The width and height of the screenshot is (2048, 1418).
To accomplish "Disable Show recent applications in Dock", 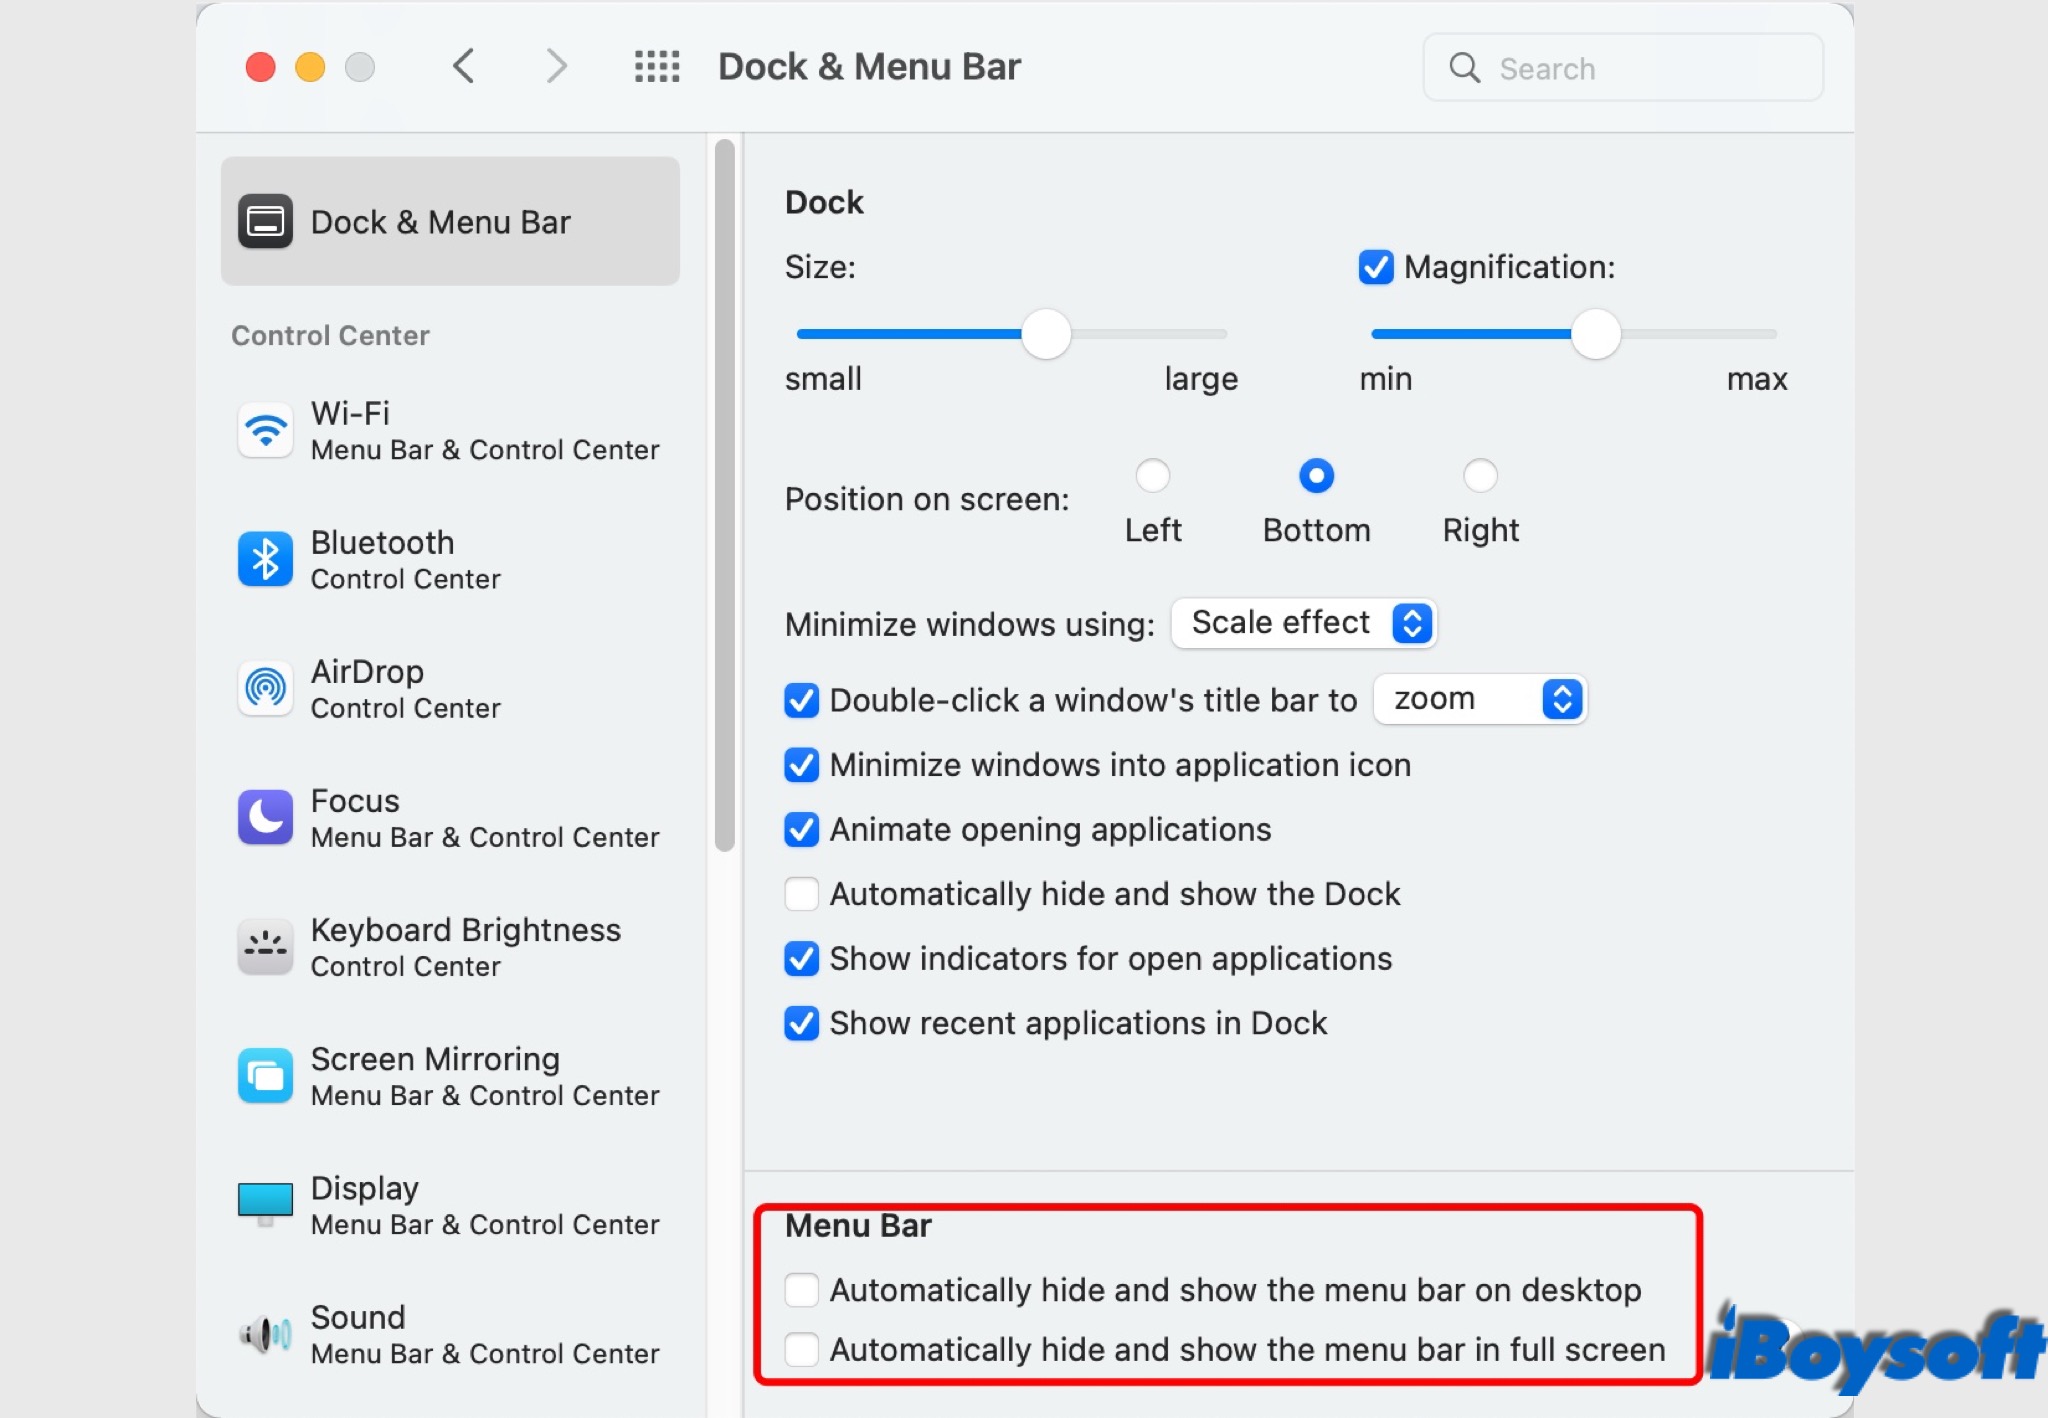I will [x=803, y=1023].
